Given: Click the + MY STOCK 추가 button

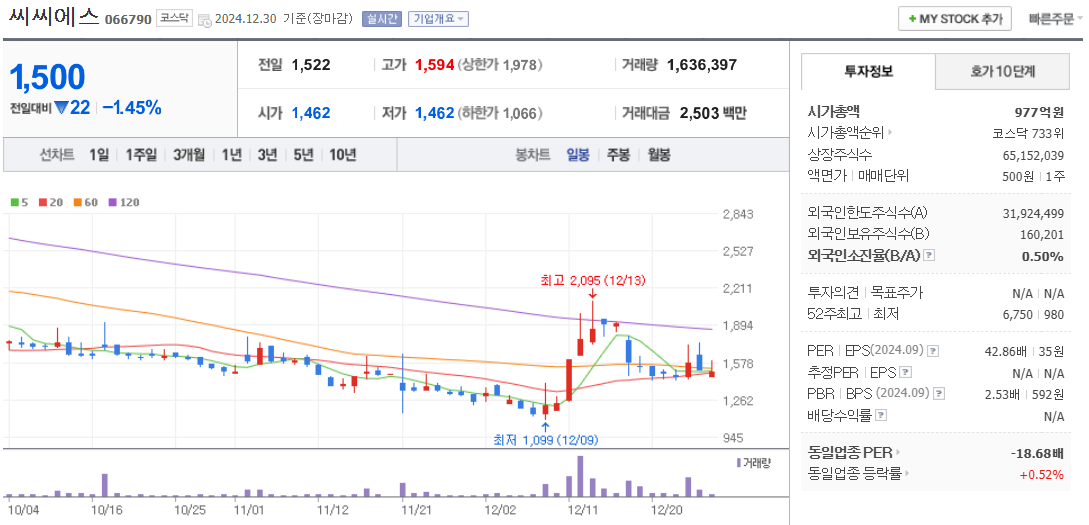Looking at the screenshot, I should 955,19.
